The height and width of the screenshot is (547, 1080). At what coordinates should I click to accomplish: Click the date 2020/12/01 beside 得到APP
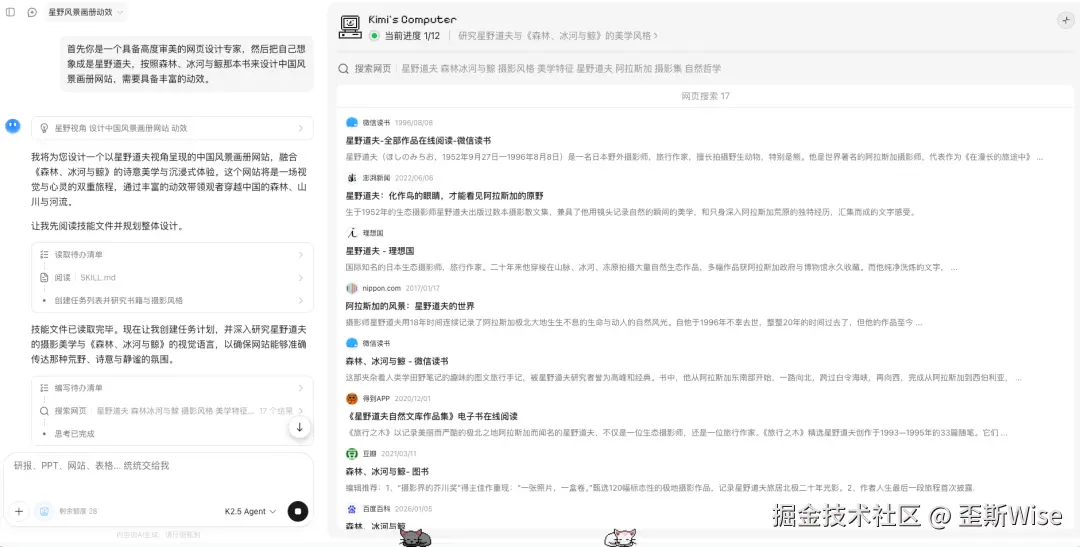413,398
